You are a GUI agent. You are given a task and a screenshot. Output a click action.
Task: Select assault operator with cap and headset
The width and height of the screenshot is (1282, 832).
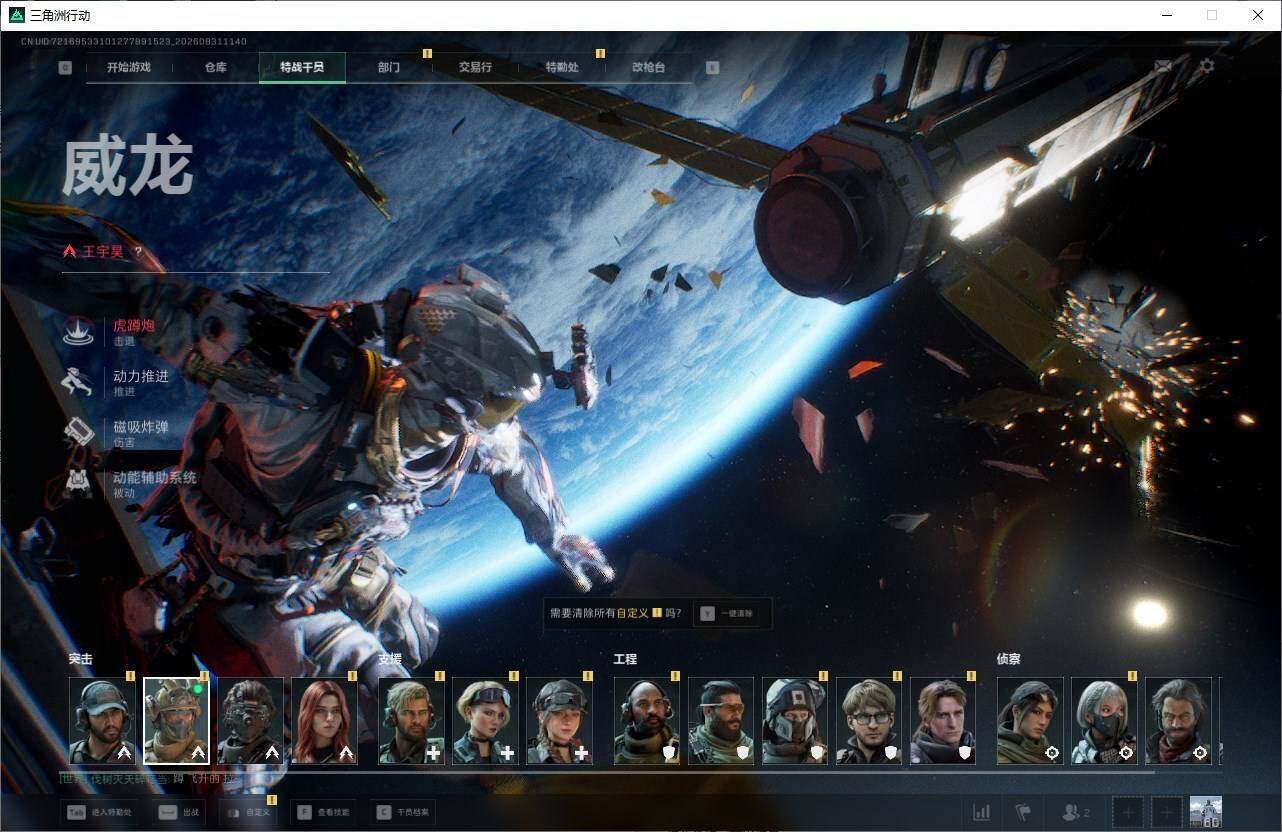click(102, 721)
